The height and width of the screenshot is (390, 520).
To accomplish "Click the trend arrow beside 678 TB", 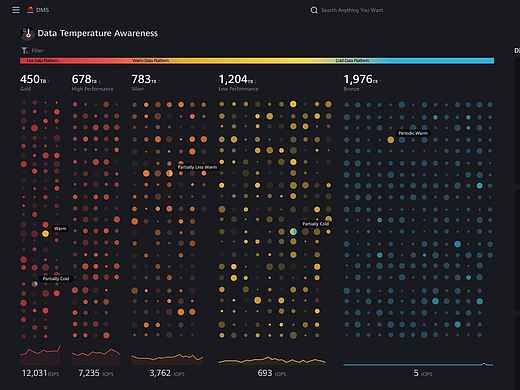I will point(99,81).
